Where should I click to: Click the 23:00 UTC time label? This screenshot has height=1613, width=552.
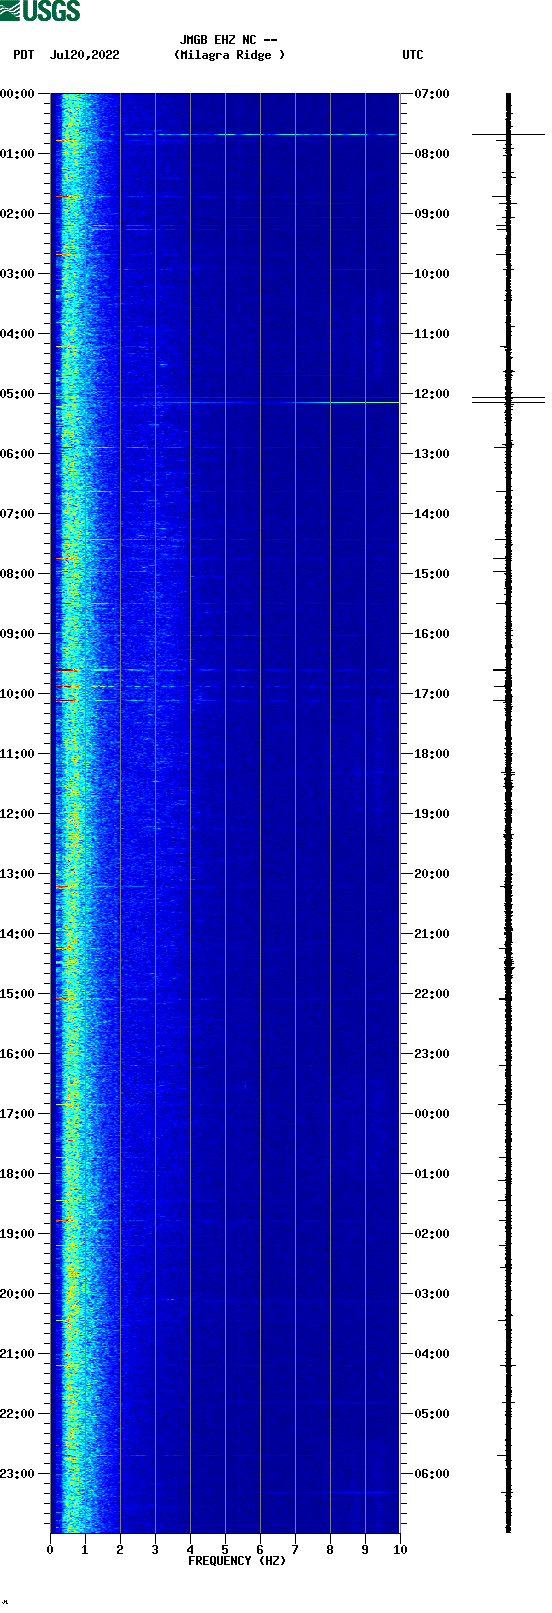(x=432, y=1054)
